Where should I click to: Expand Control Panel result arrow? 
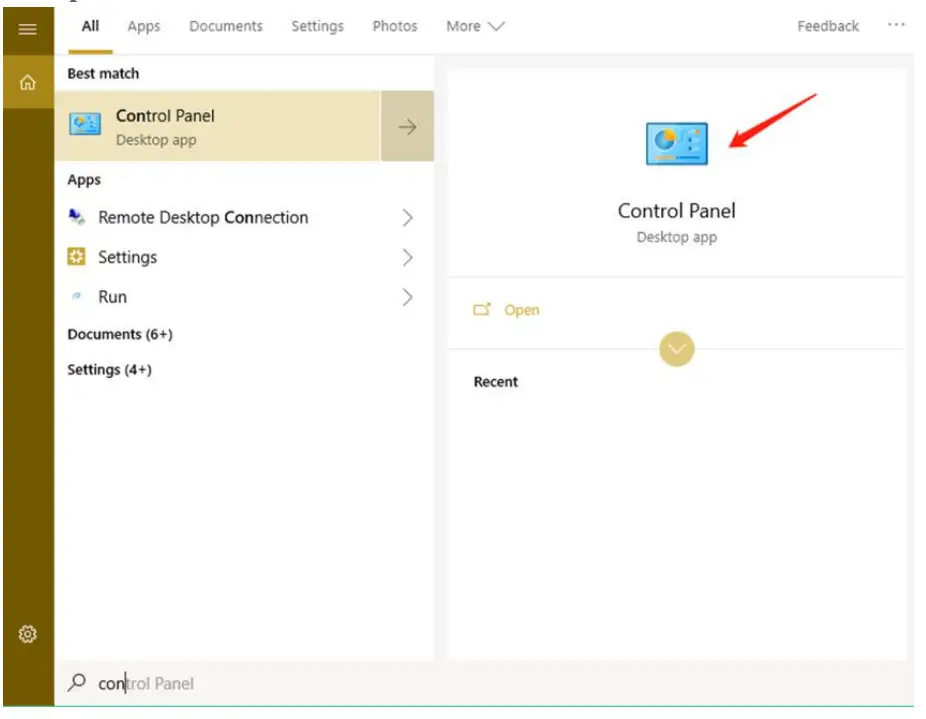407,126
